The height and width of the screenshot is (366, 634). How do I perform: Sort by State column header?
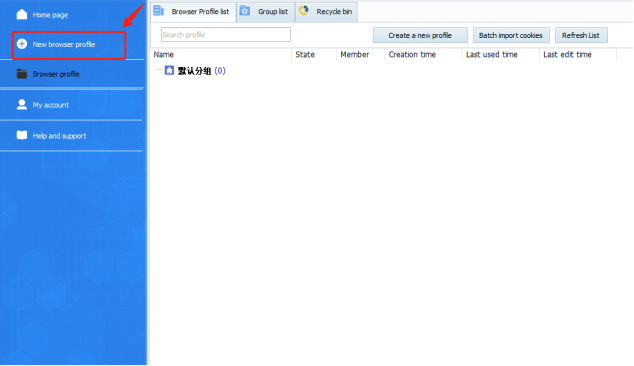(x=314, y=55)
